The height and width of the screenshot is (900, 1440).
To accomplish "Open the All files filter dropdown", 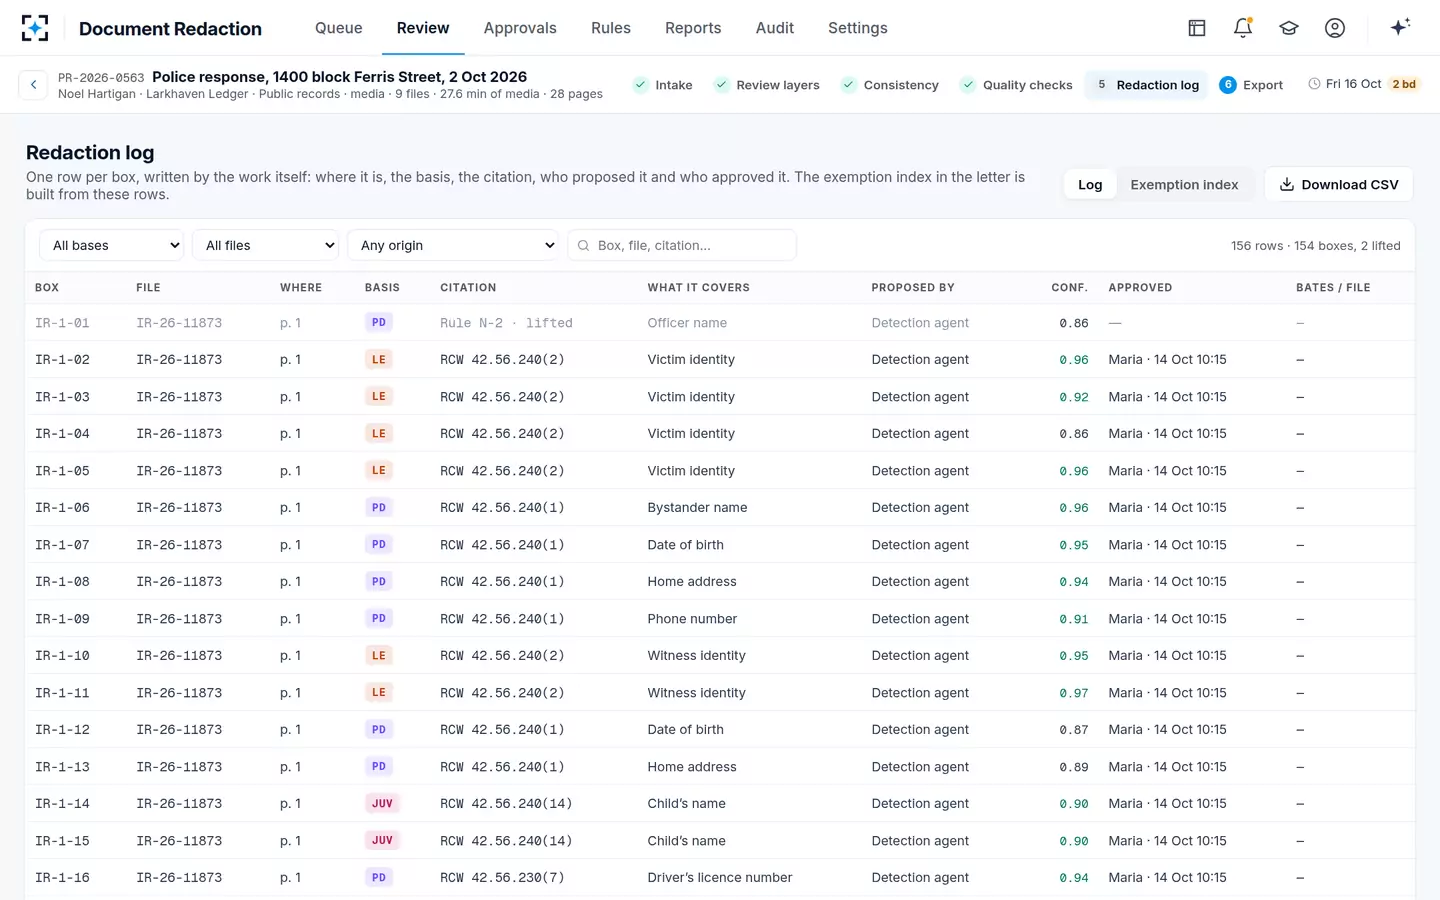I will (x=266, y=245).
